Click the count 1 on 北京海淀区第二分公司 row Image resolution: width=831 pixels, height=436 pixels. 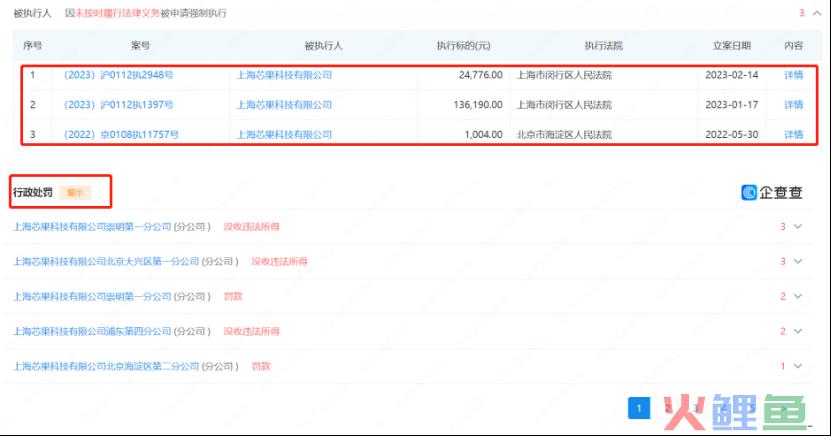click(783, 366)
